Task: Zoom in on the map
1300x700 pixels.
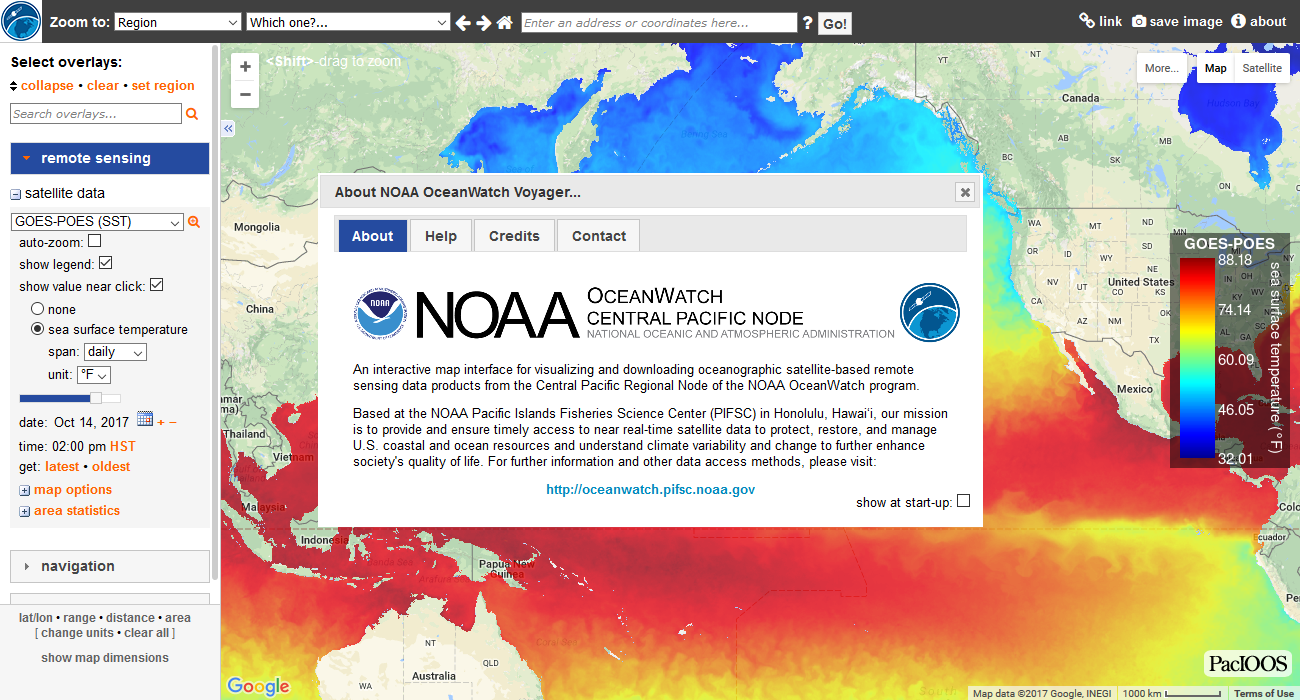Action: tap(246, 68)
